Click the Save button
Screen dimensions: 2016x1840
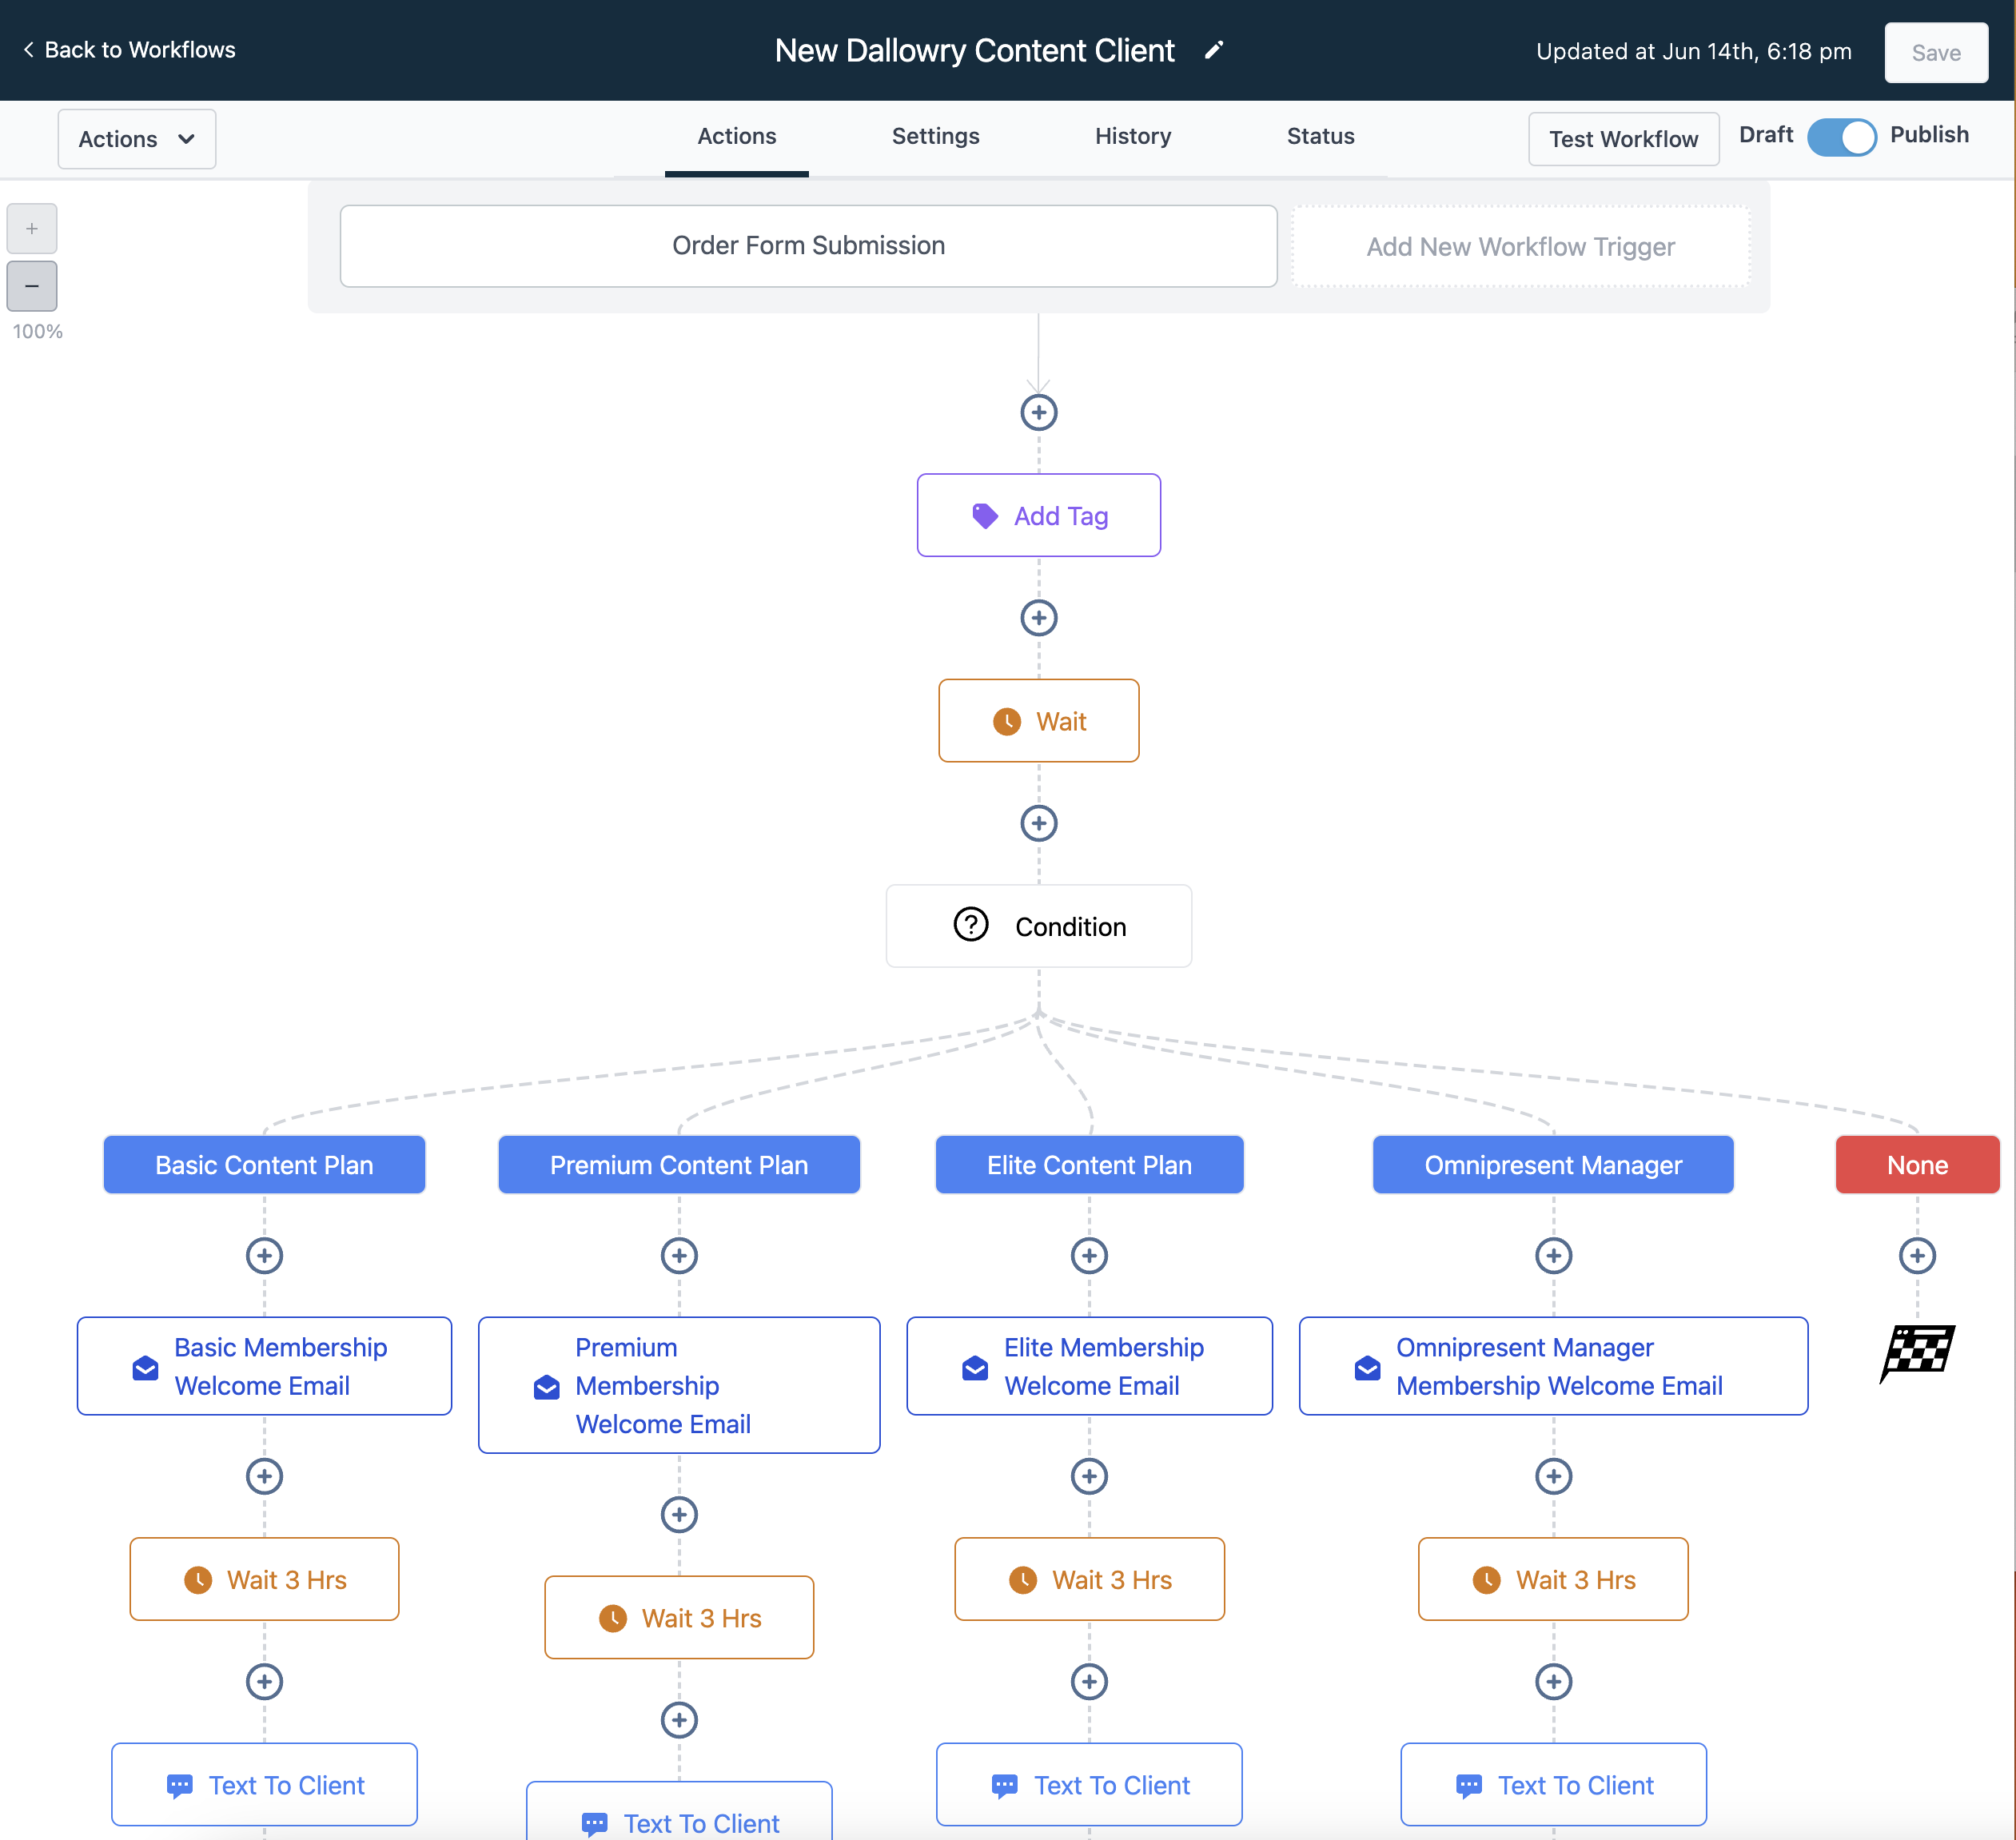point(1936,53)
